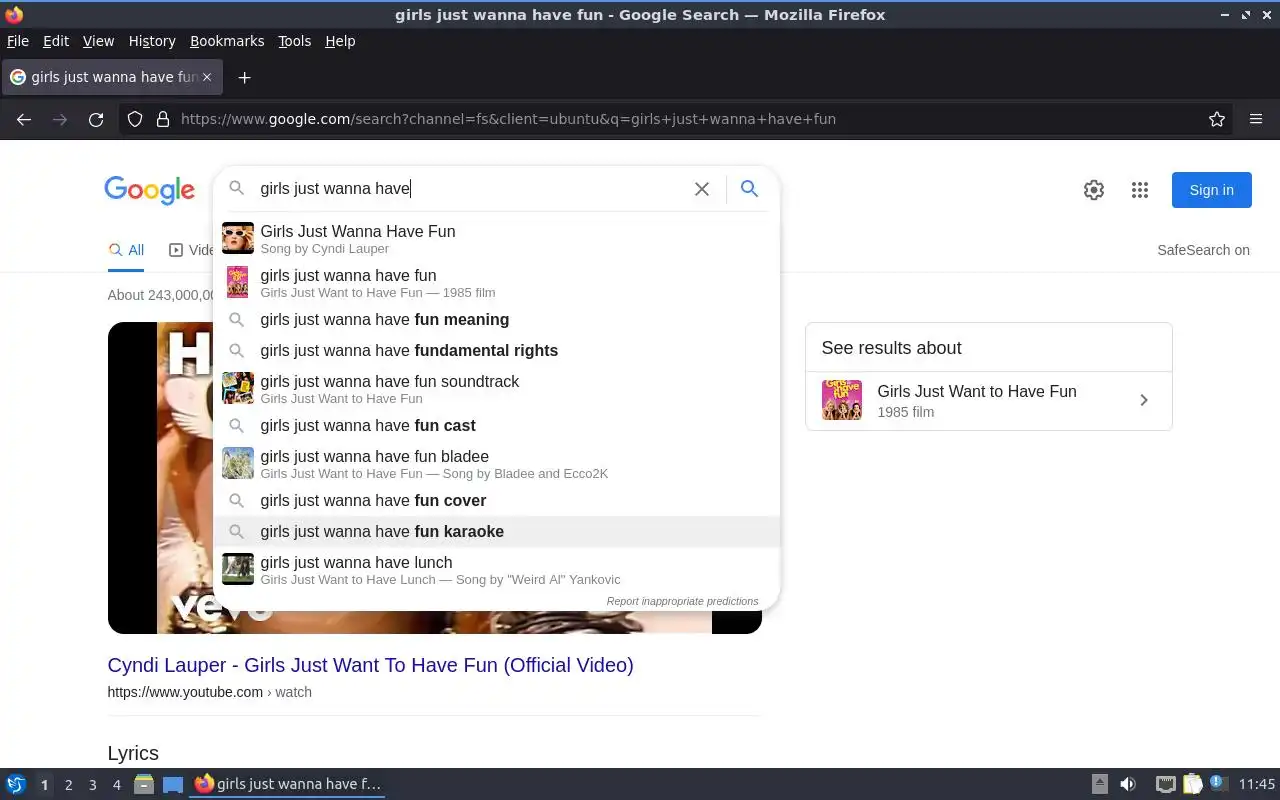Open the Help menu
This screenshot has width=1280, height=800.
click(340, 41)
